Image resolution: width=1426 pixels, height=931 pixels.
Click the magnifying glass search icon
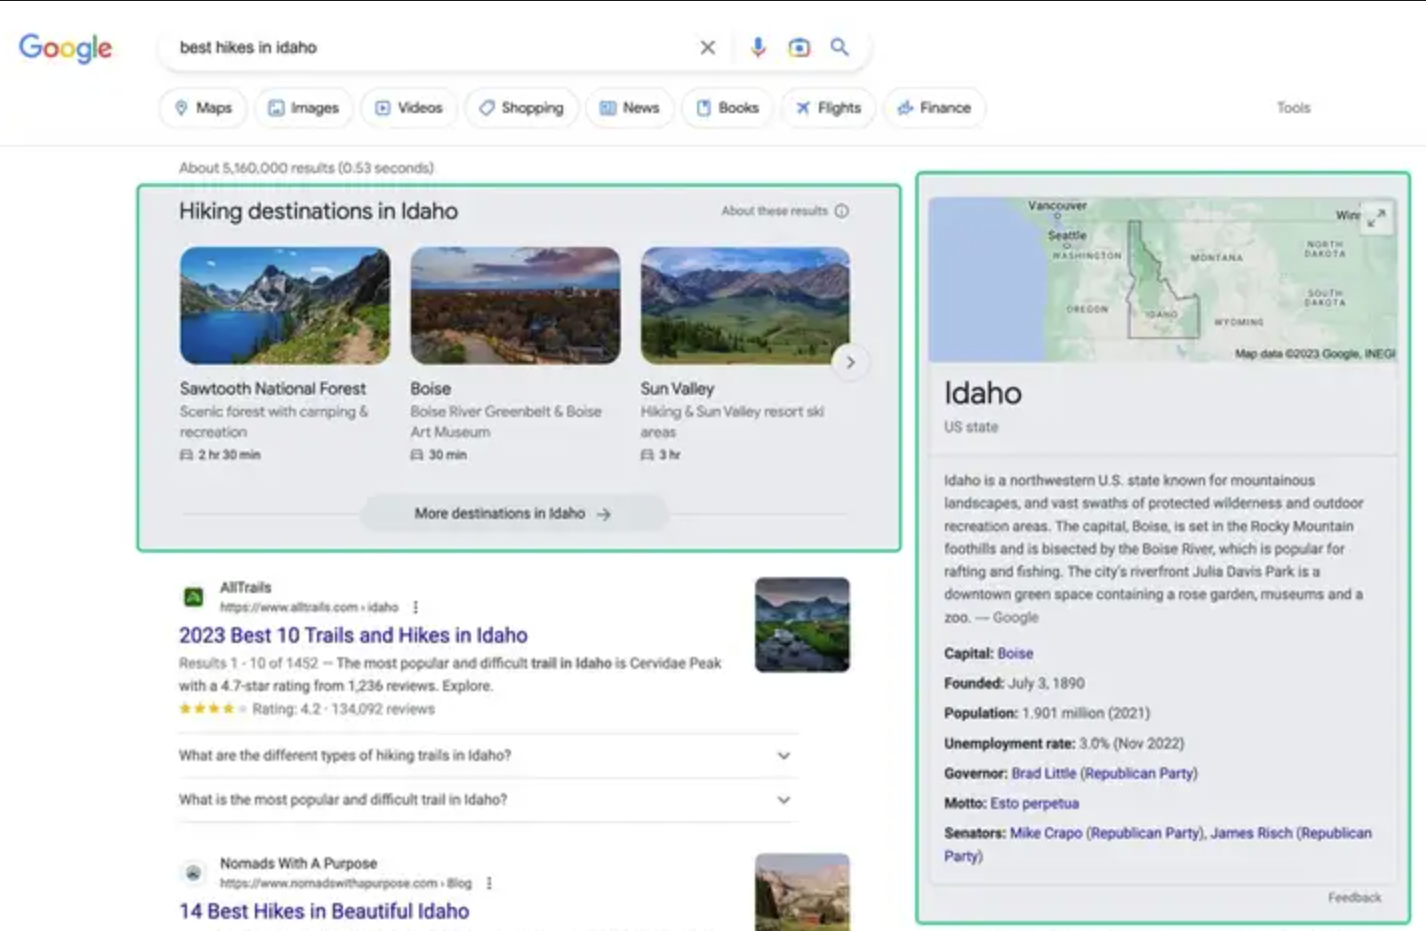840,47
